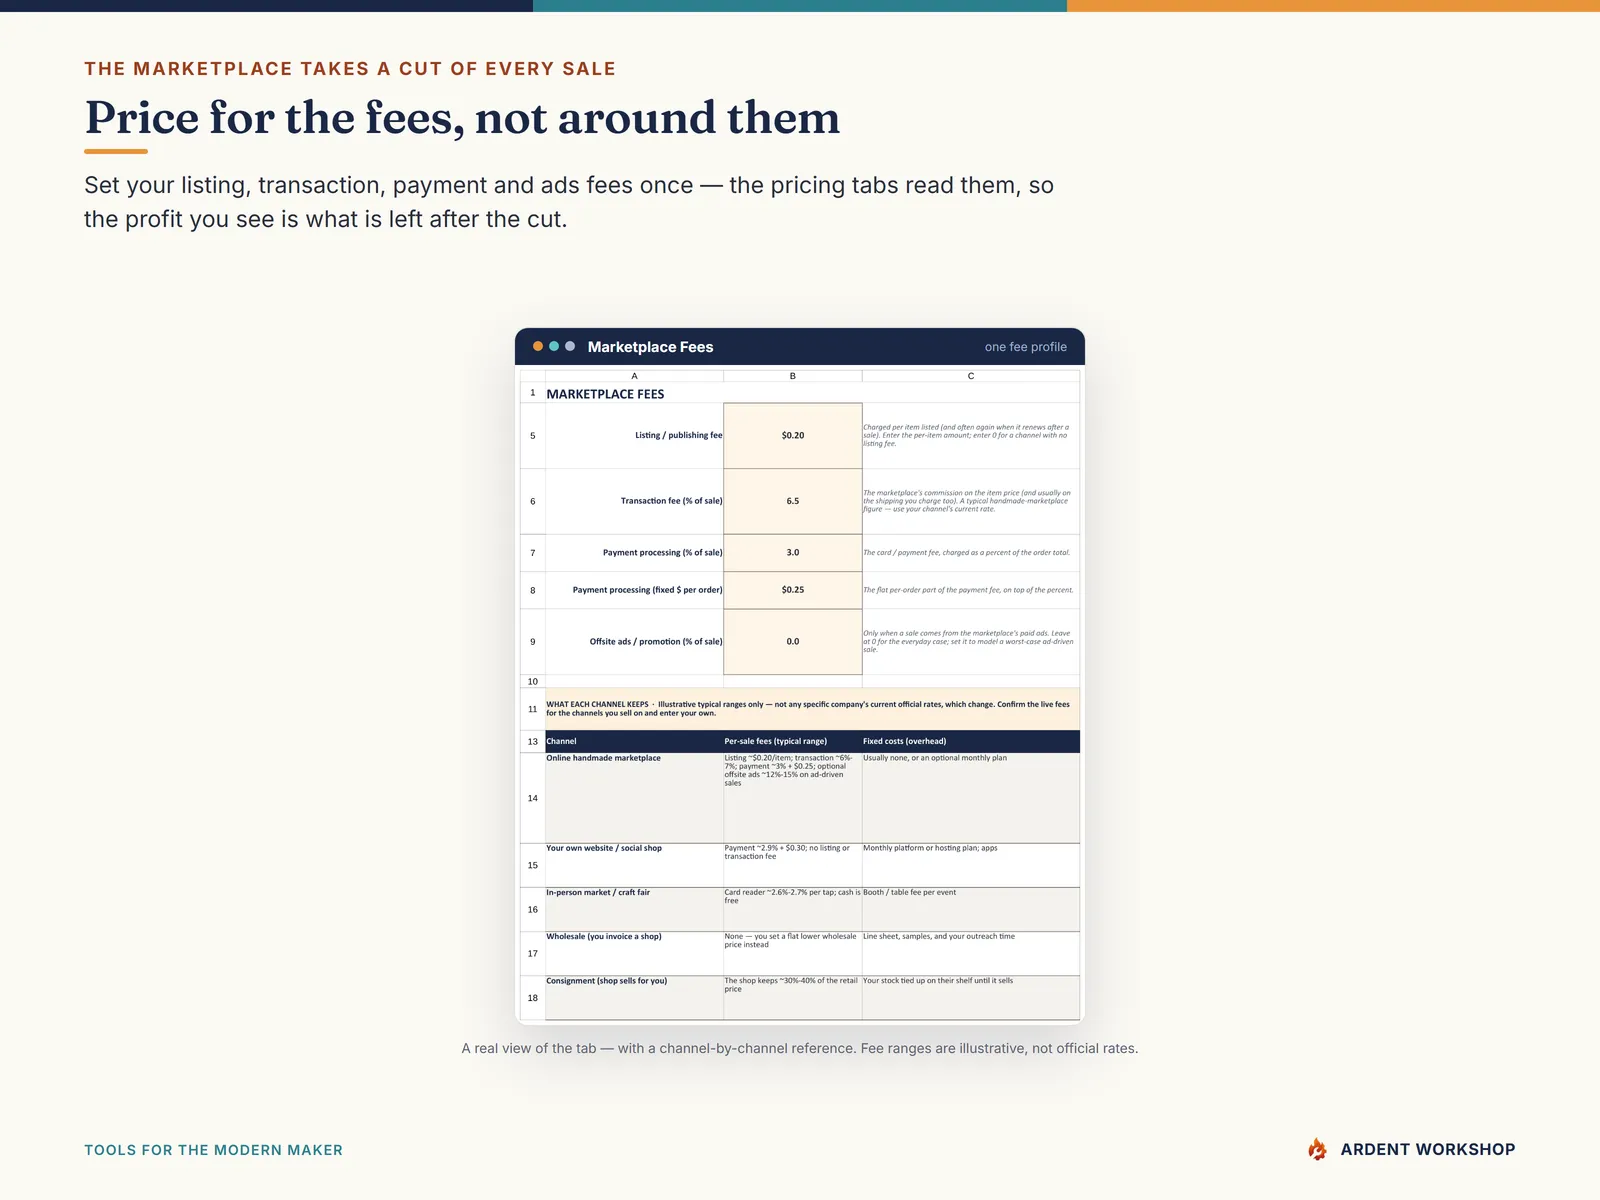Viewport: 1600px width, 1200px height.
Task: Select the fixed payment processing $0.25 cell
Action: coord(793,590)
